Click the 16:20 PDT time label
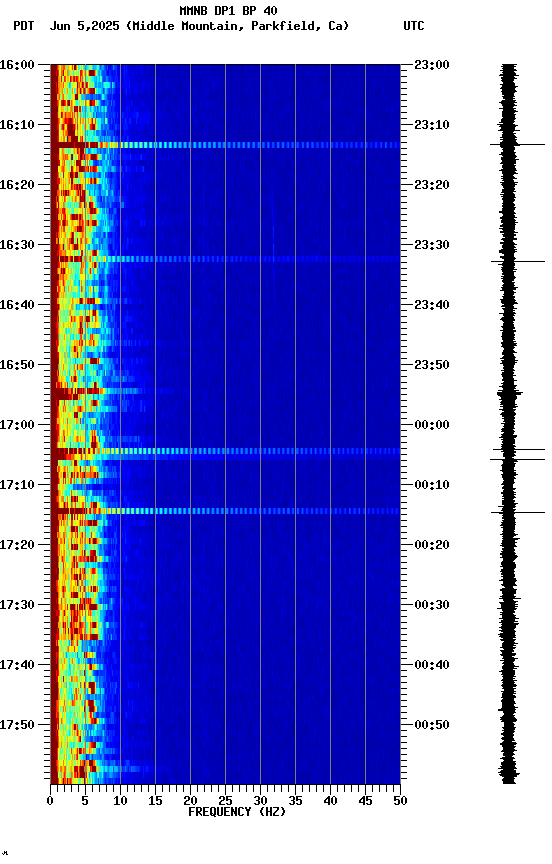The image size is (552, 864). tap(17, 185)
